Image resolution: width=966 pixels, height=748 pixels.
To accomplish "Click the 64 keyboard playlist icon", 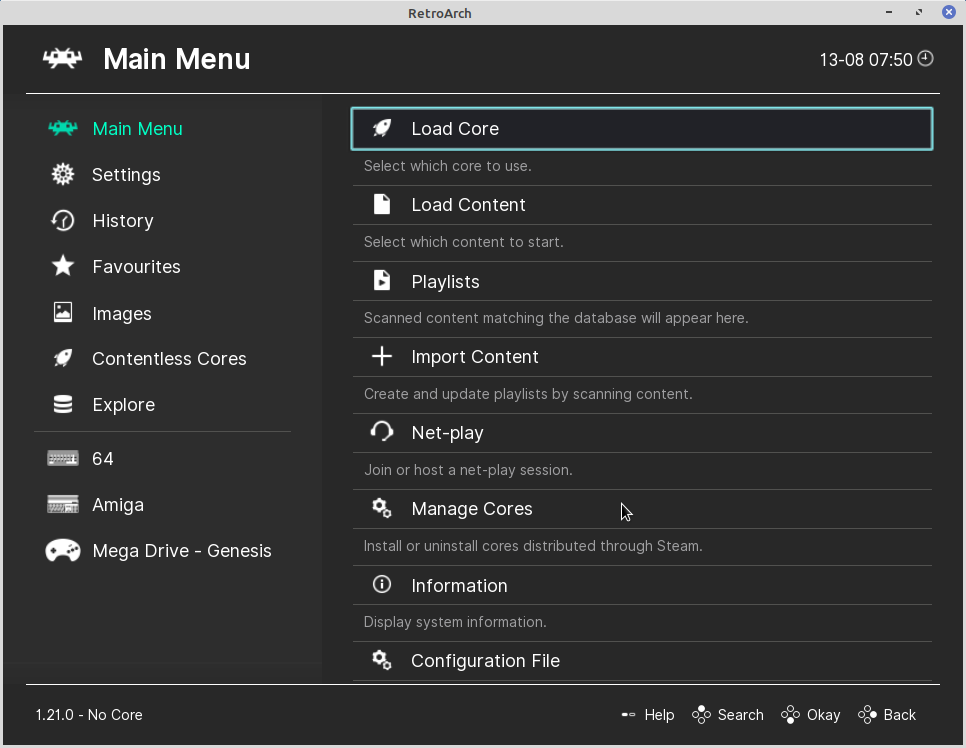I will [63, 458].
